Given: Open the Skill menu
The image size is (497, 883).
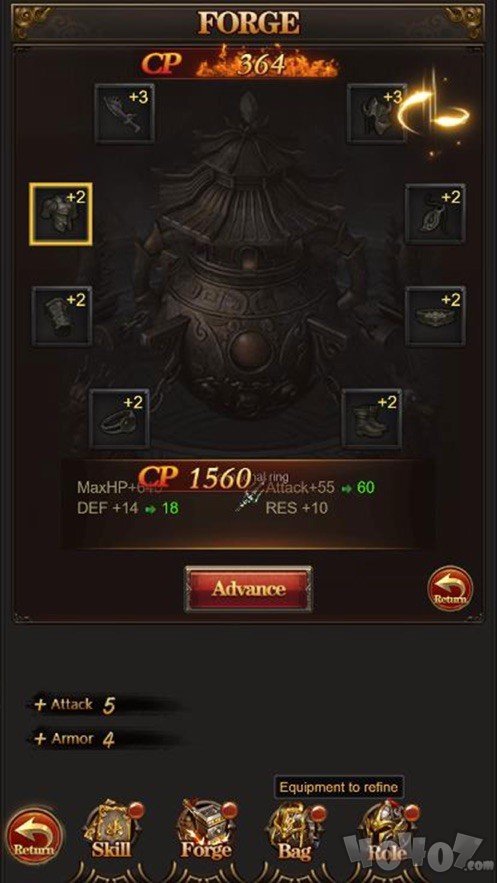Looking at the screenshot, I should [113, 831].
